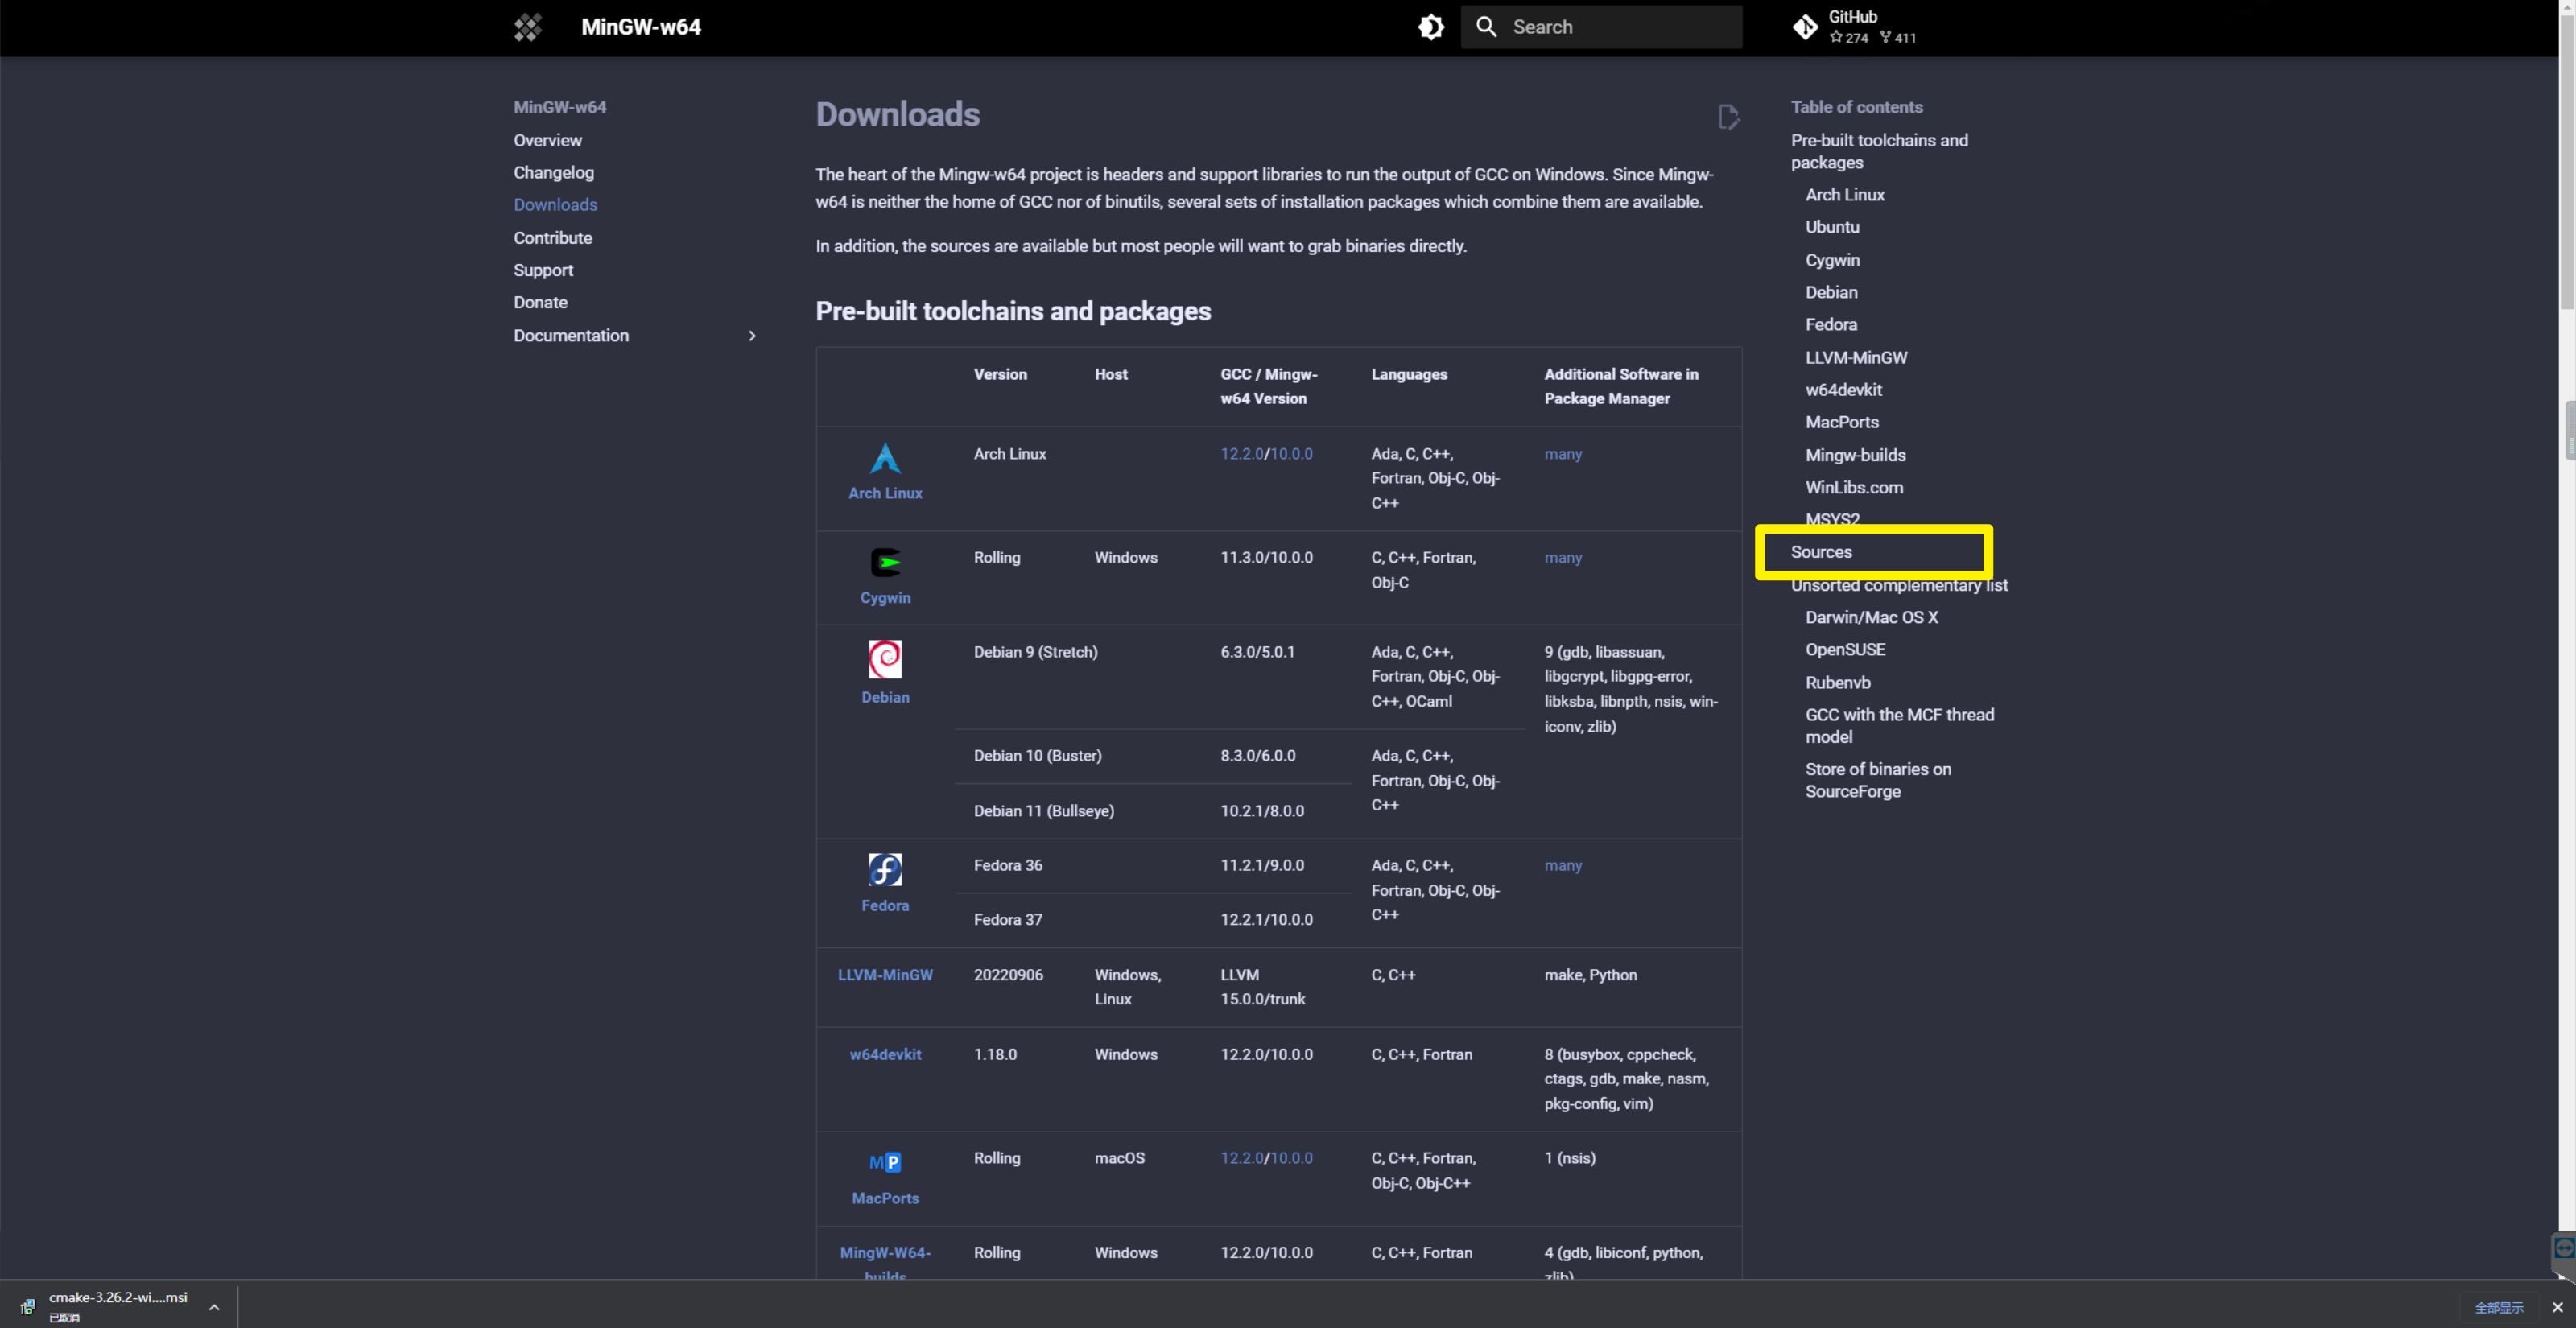Viewport: 2576px width, 1328px height.
Task: Open the cmake download options chevron
Action: pos(214,1307)
